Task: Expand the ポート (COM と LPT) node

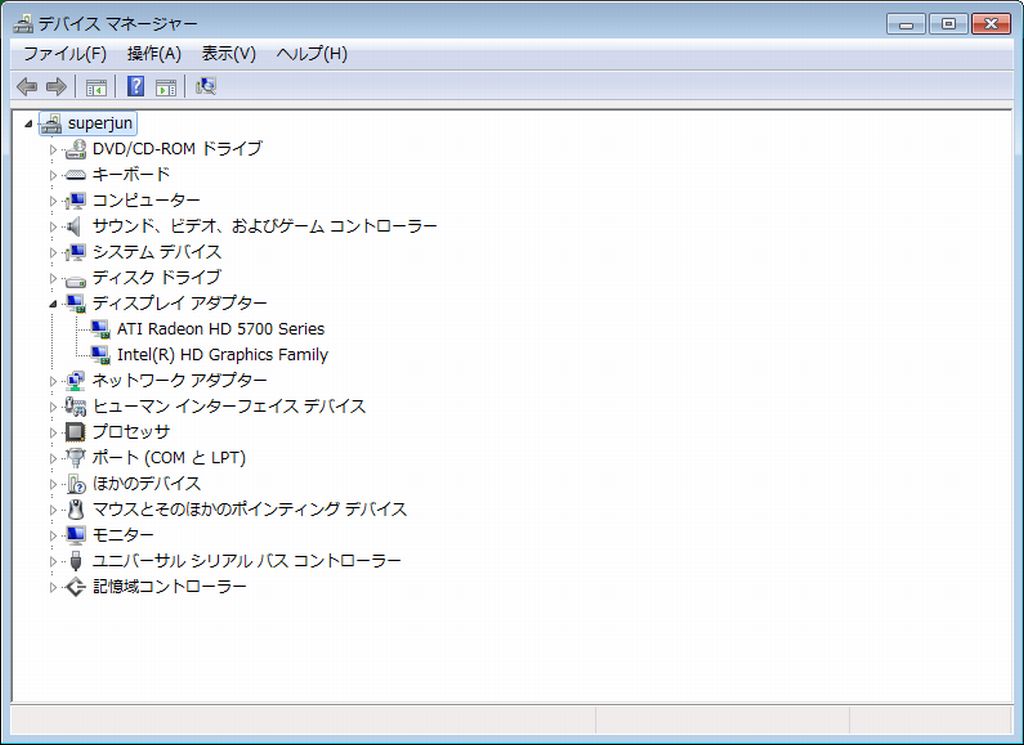Action: pos(53,458)
